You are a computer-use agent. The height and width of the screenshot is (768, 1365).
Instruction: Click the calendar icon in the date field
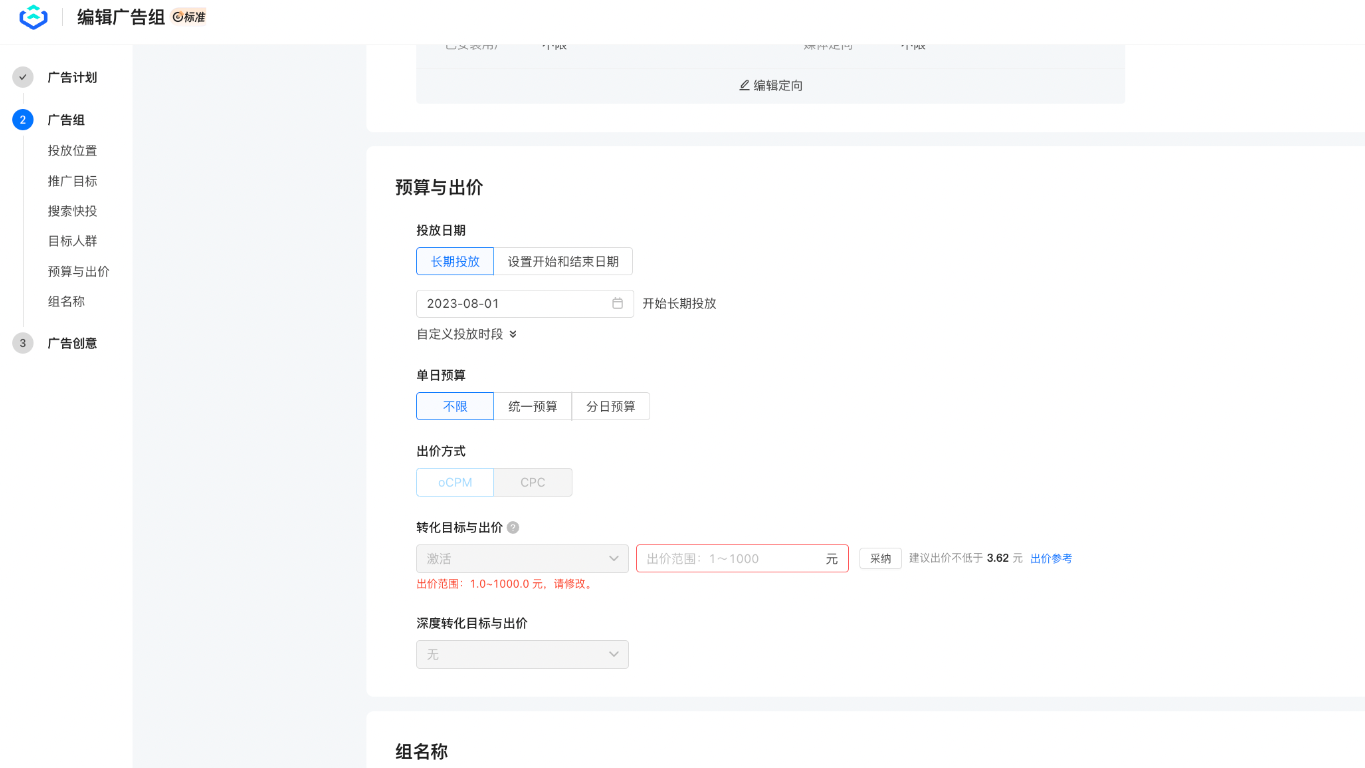click(x=620, y=303)
